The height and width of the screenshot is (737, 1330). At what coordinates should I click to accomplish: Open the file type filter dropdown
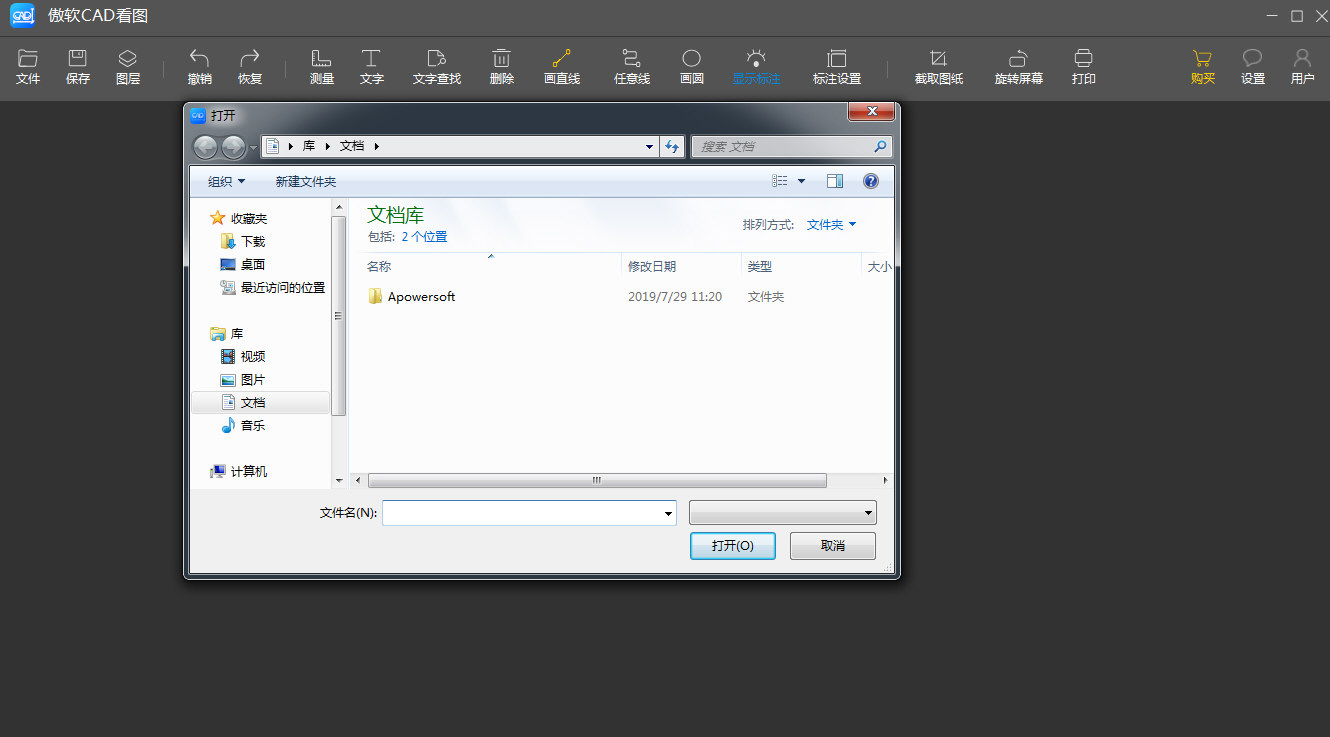coord(783,513)
